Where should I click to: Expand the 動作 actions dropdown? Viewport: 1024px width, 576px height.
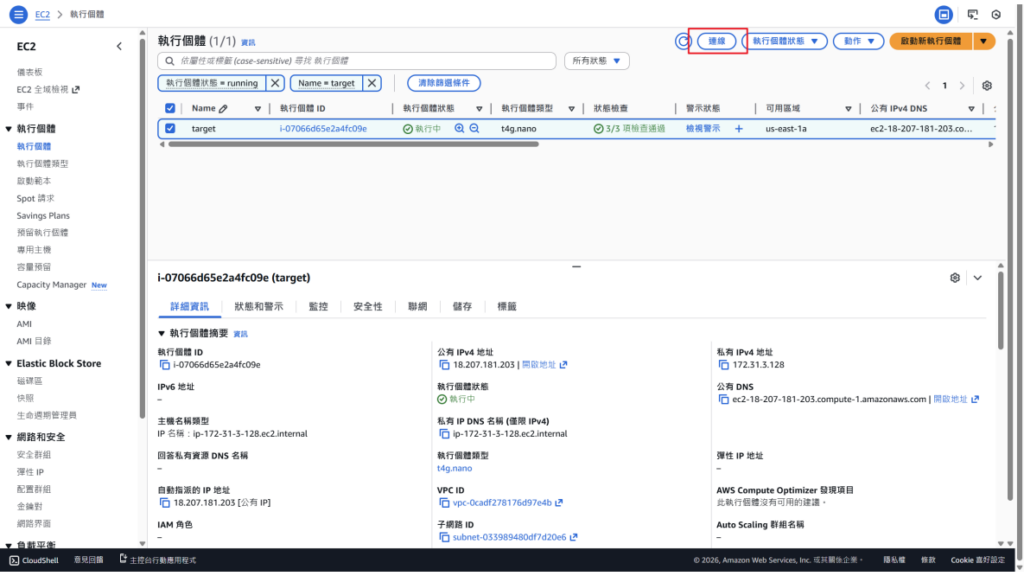858,41
